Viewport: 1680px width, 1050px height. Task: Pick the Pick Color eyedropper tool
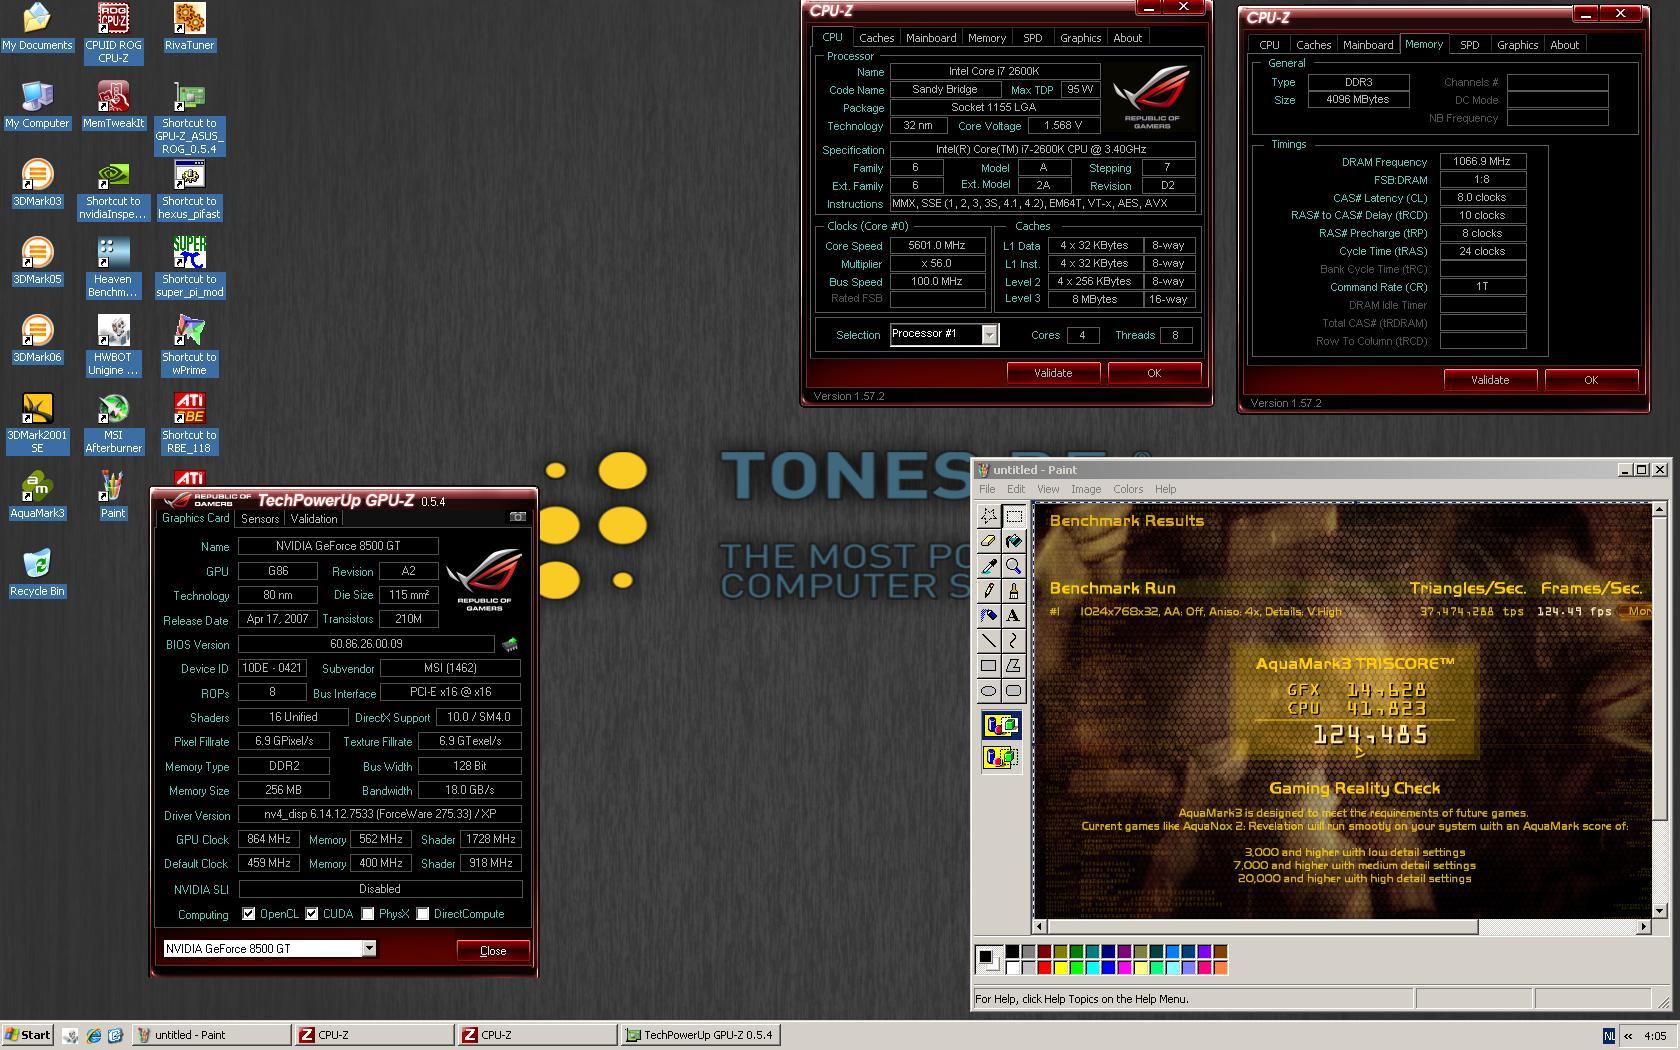pyautogui.click(x=988, y=566)
